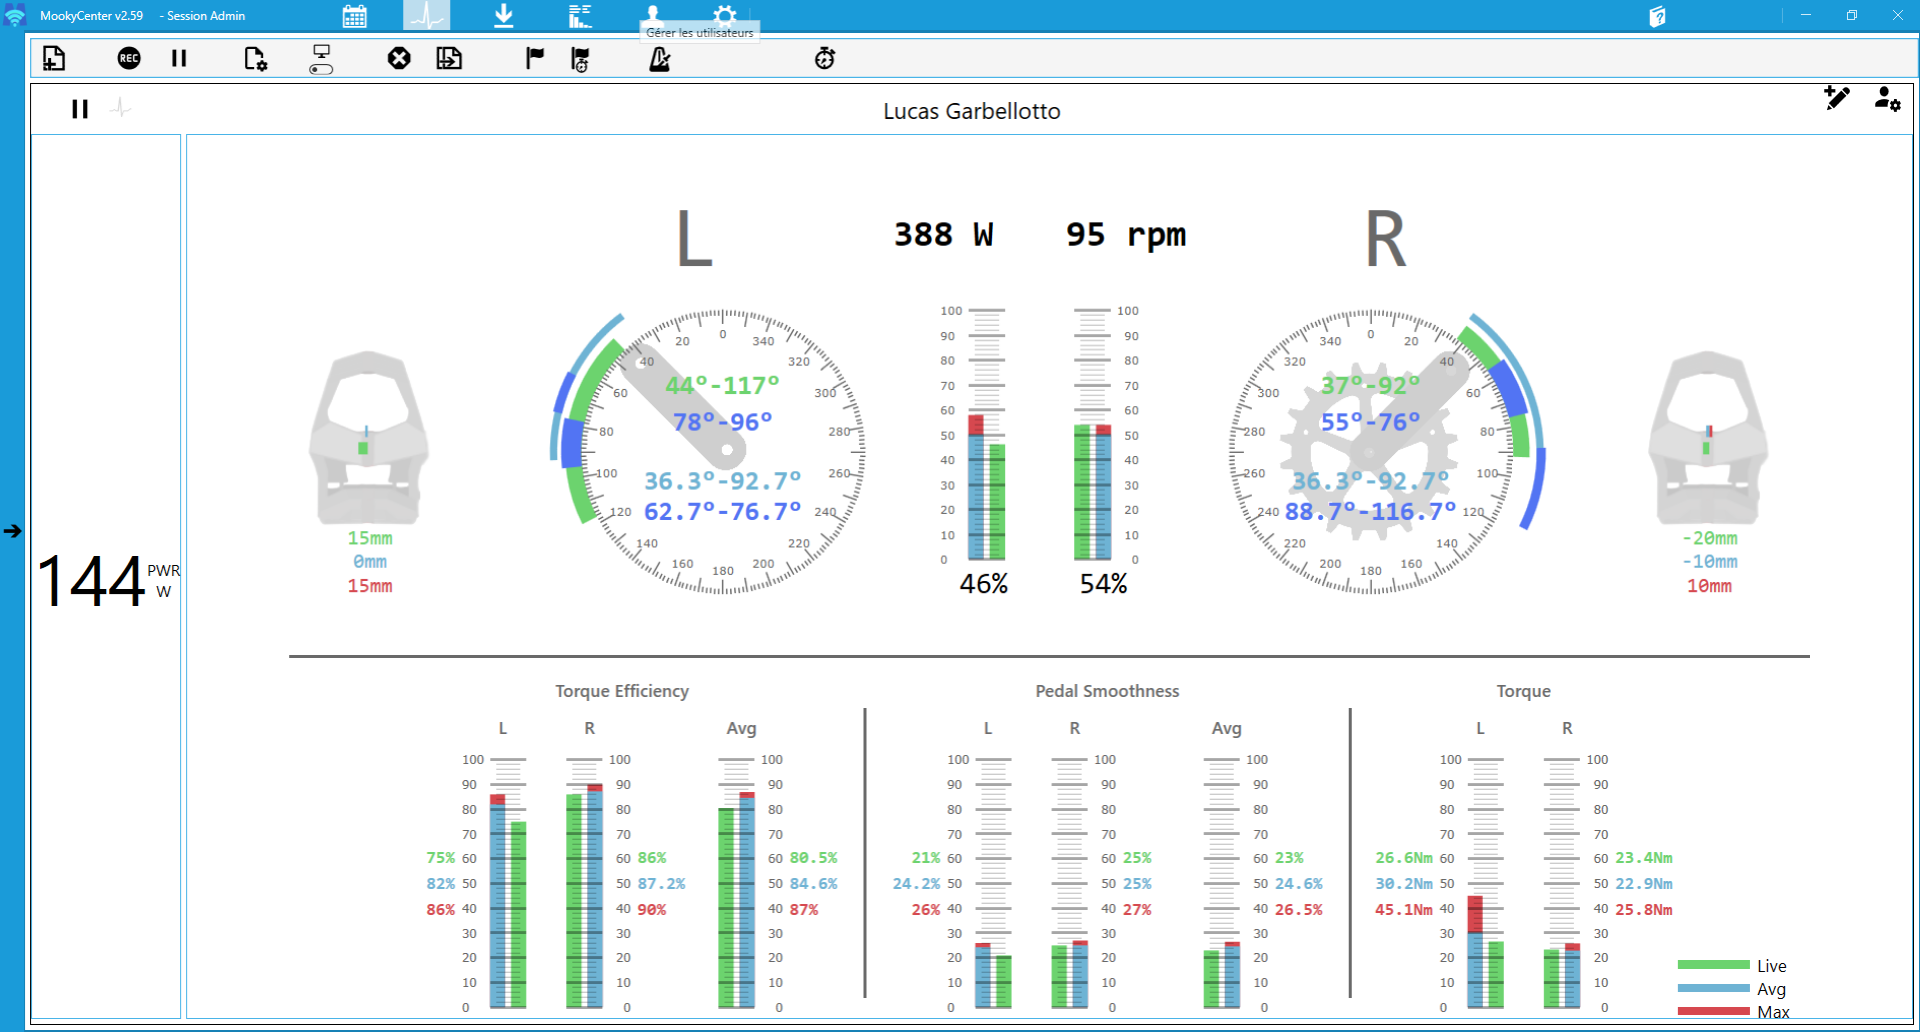Open the calendar tab
The image size is (1920, 1035).
[x=355, y=16]
